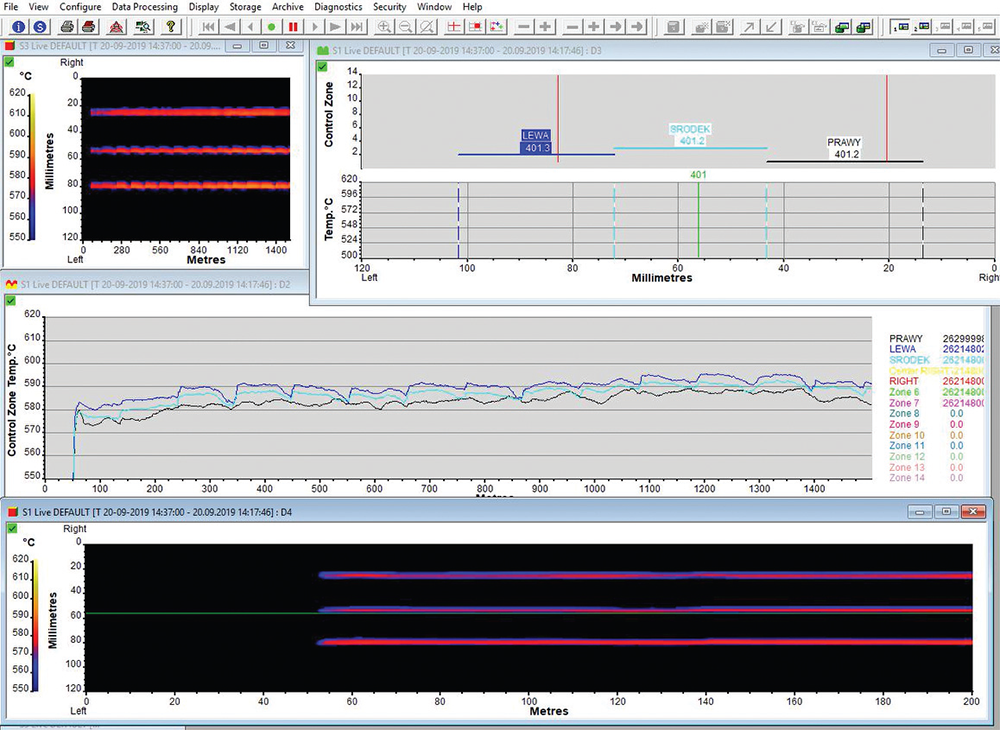Select the LEWA control zone label
Image resolution: width=1000 pixels, height=730 pixels.
click(x=536, y=135)
